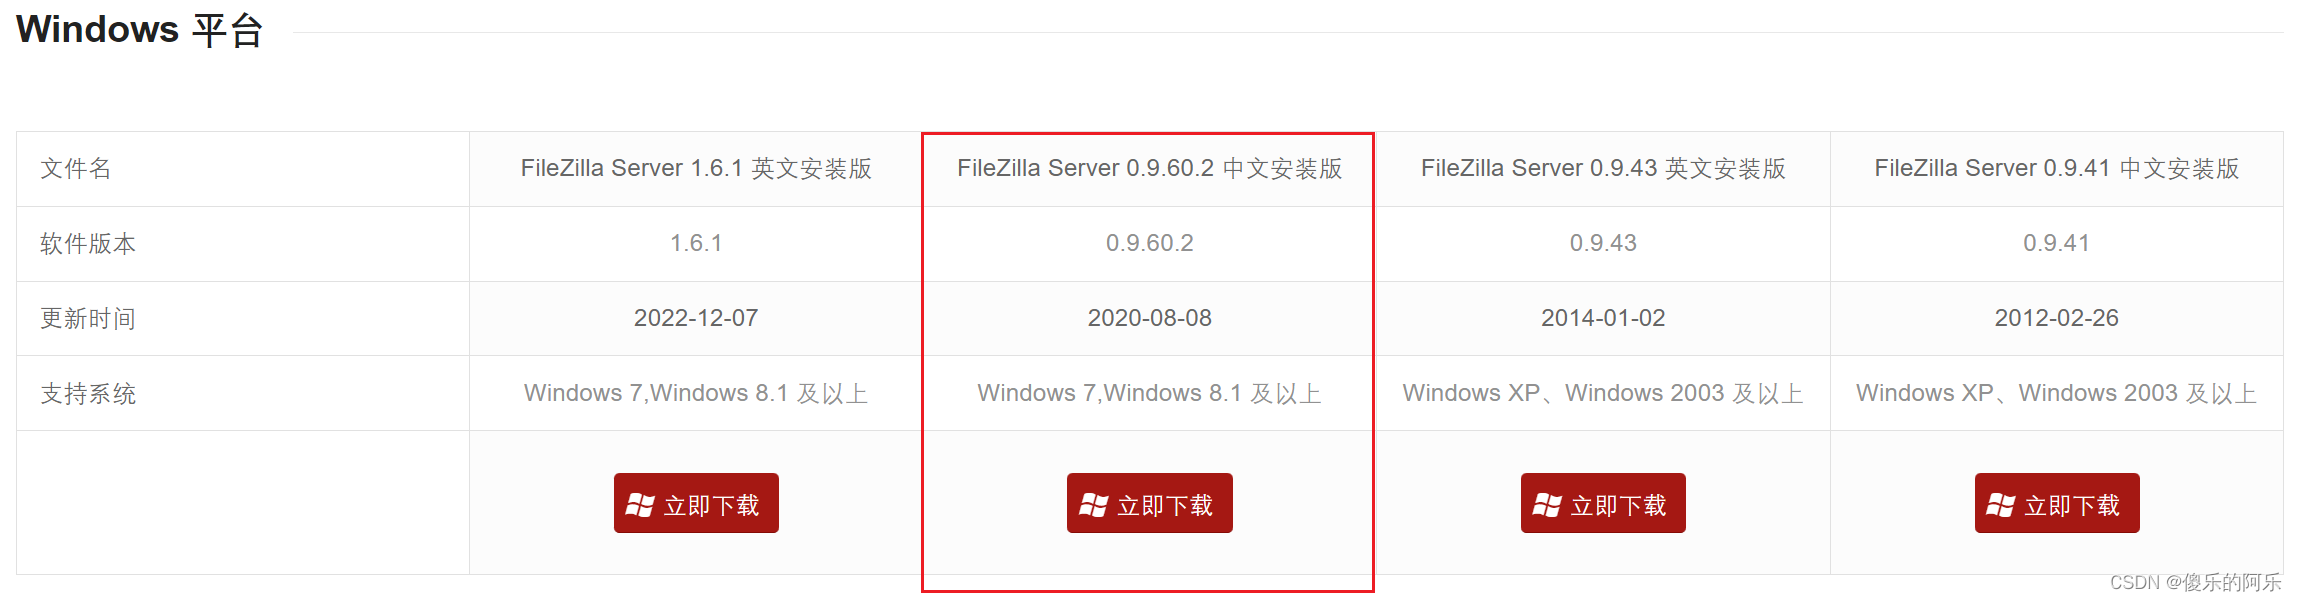Click the Windows 平台 section heading
The width and height of the screenshot is (2297, 601).
coord(140,30)
